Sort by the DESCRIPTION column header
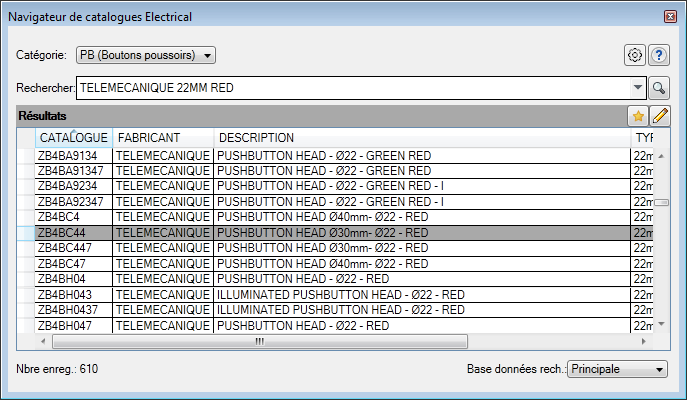Viewport: 687px width, 400px height. click(x=422, y=138)
